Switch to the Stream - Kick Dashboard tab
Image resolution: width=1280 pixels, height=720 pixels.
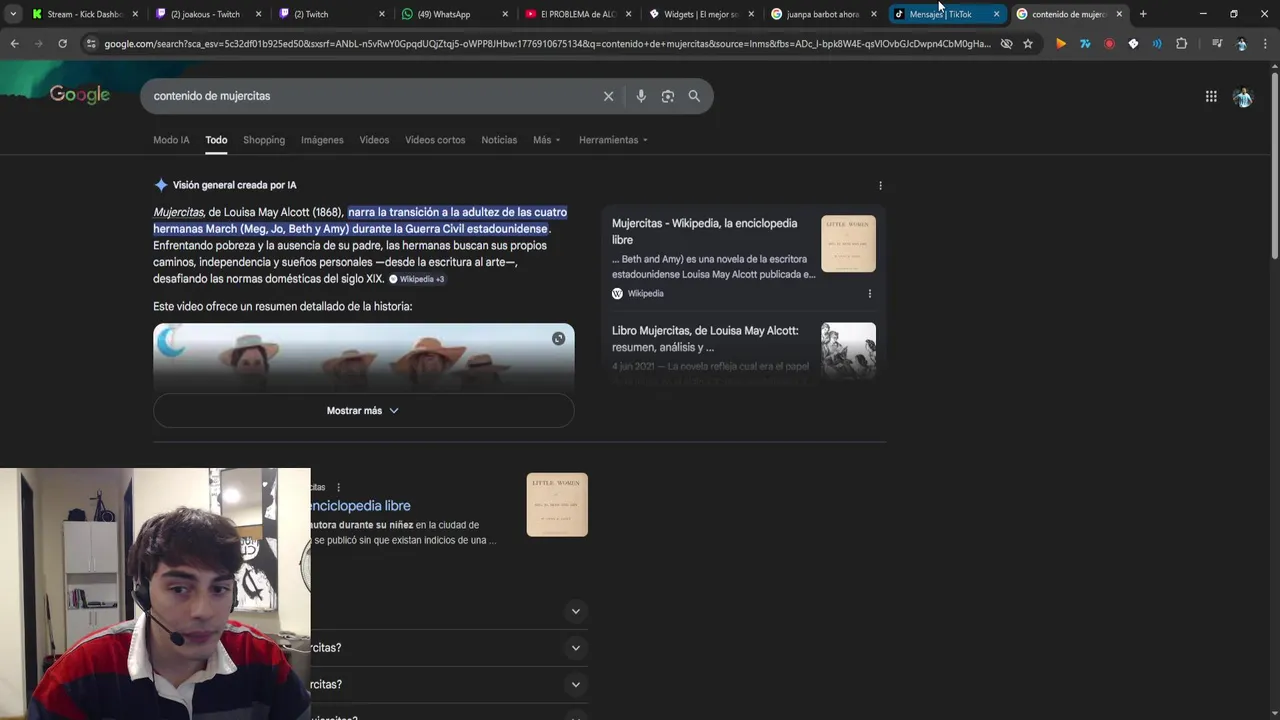84,14
